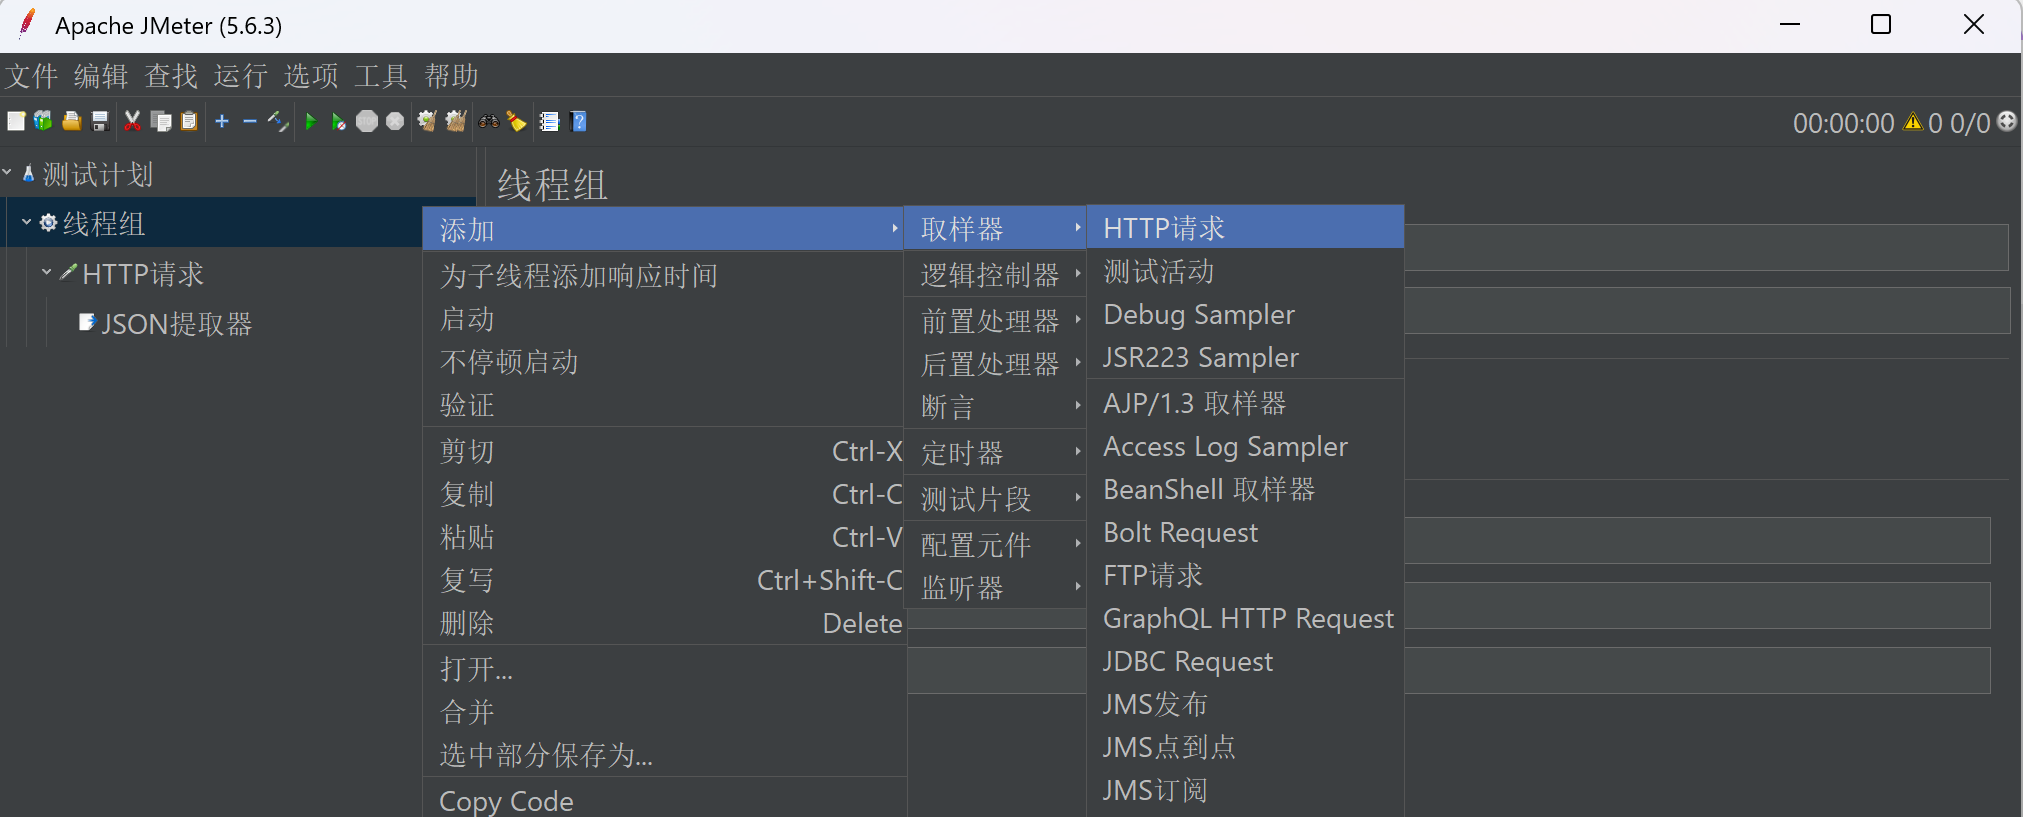
Task: Save the test plan with floppy icon
Action: pyautogui.click(x=100, y=121)
